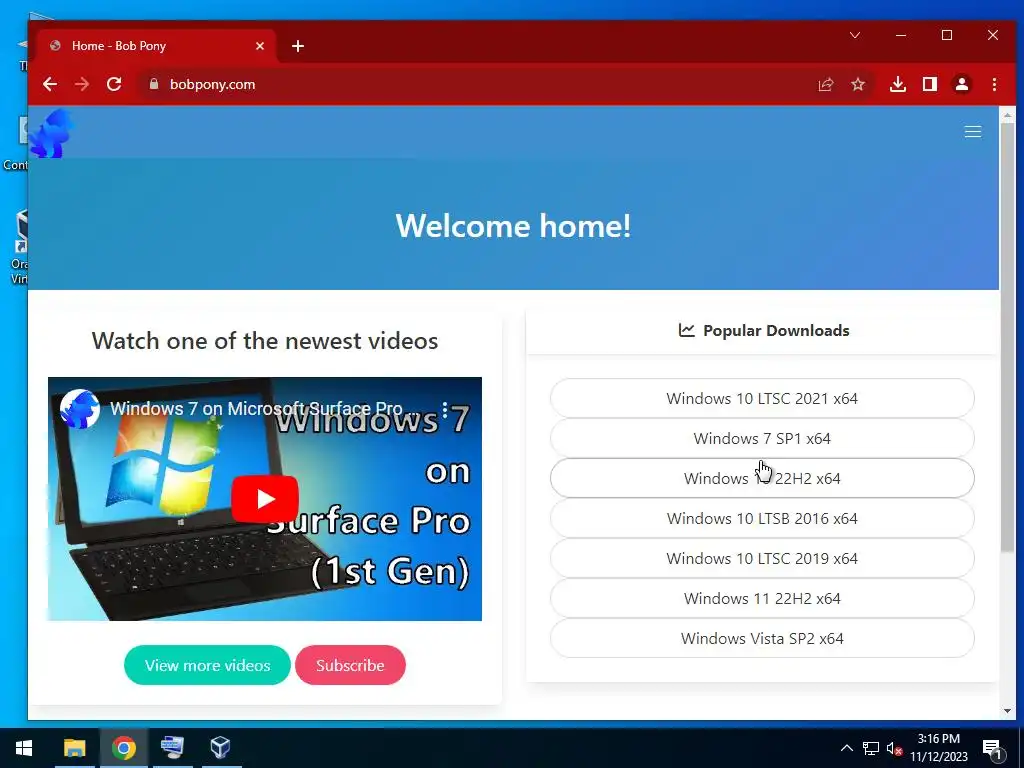The height and width of the screenshot is (768, 1024).
Task: Open Chrome three-dot menu
Action: click(994, 84)
